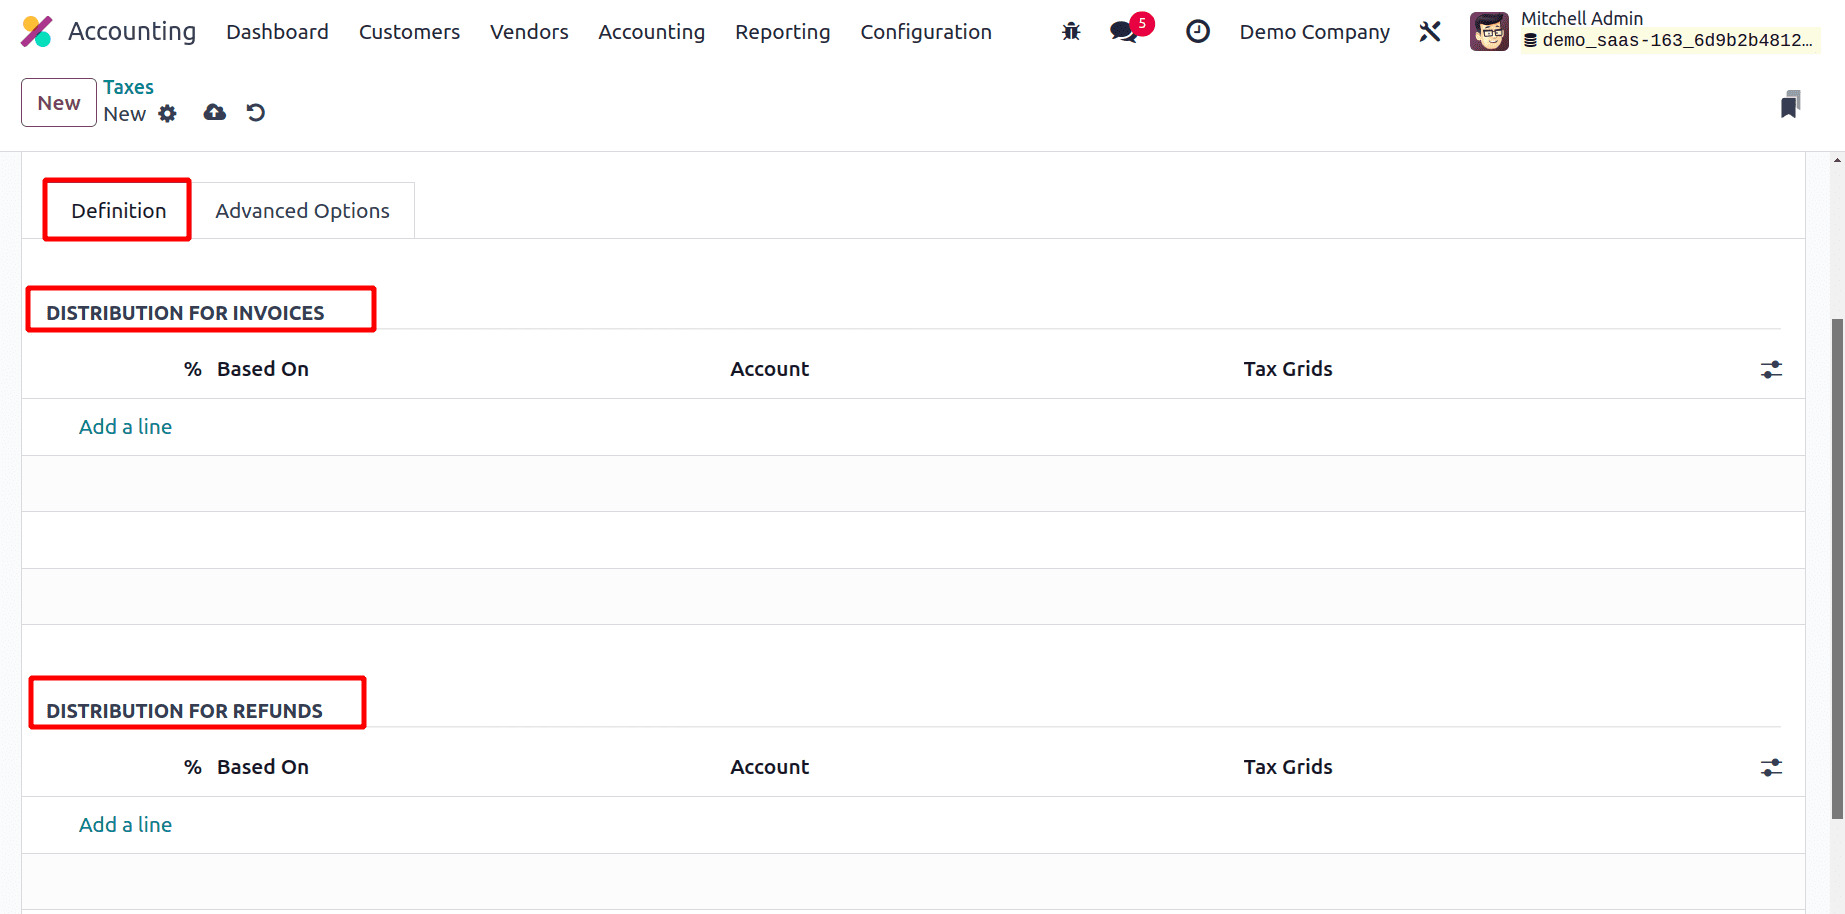Open the conversations chat icon
The height and width of the screenshot is (914, 1845).
(1124, 32)
